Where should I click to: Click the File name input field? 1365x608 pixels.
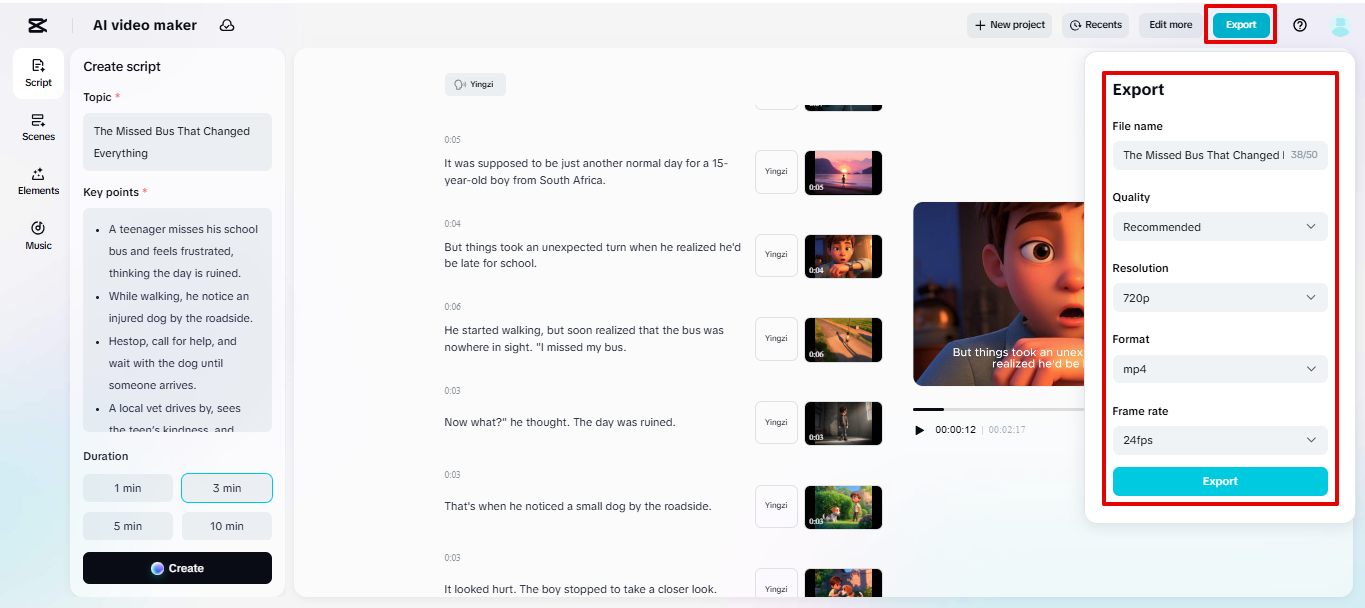[x=1219, y=155]
